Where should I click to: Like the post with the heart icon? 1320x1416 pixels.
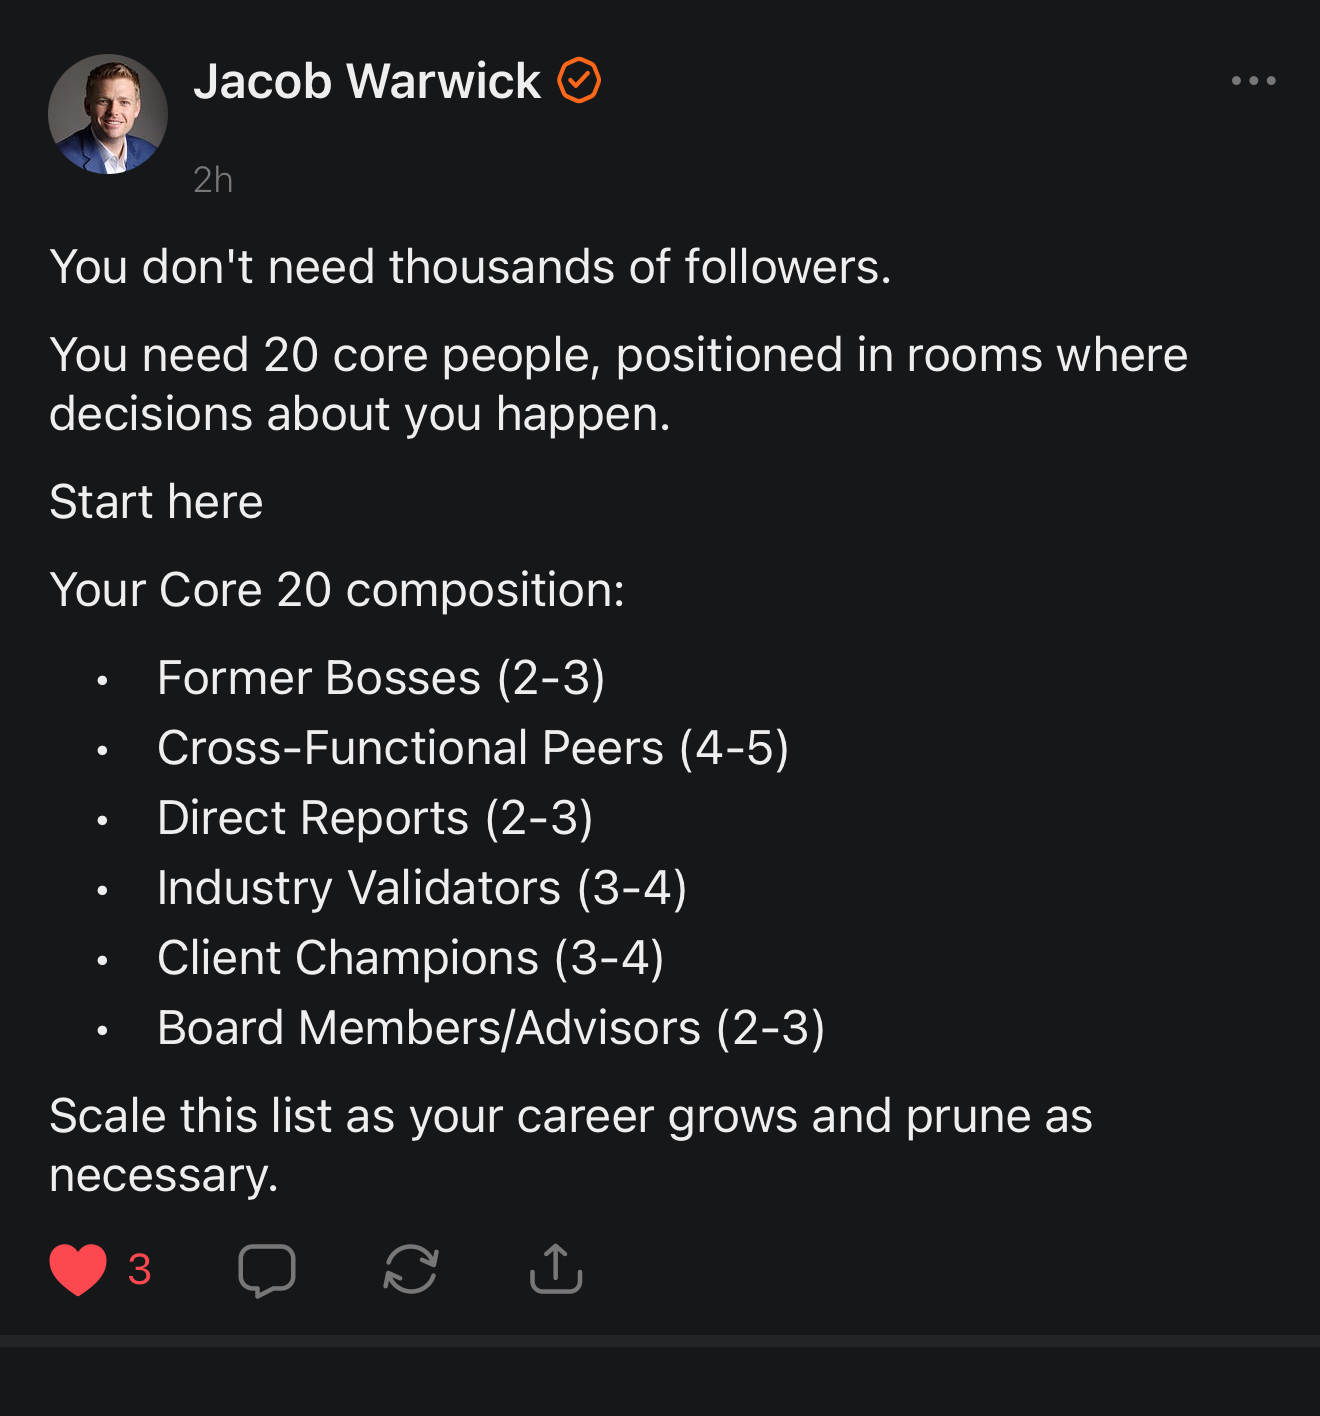78,1270
